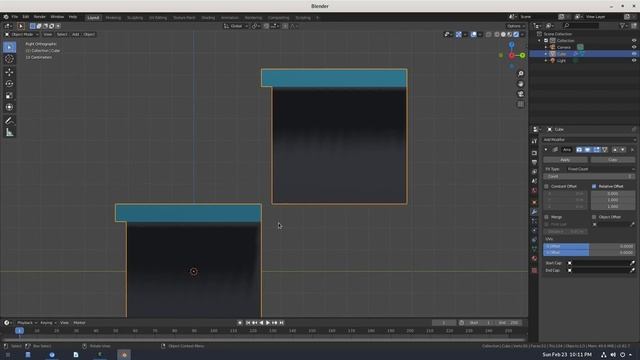Switch to the Sculpting workspace tab

tap(135, 18)
